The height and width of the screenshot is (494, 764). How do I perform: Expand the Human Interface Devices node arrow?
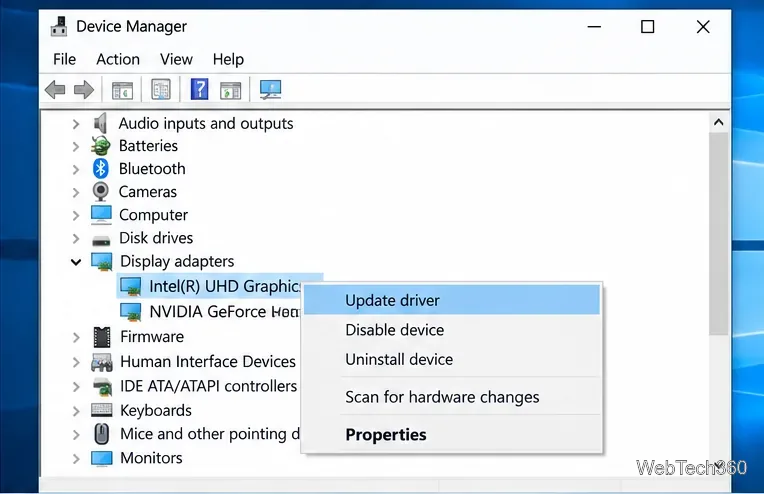[76, 362]
